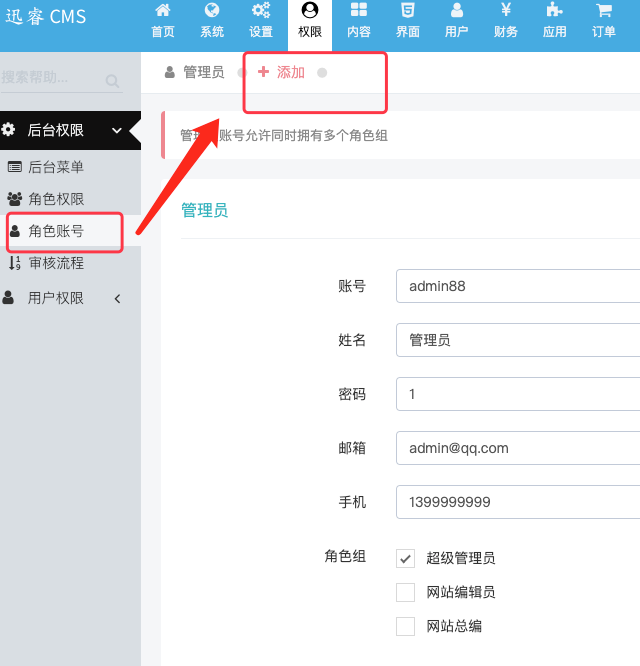Click the 邮箱 field with admin@qq.com

tap(518, 448)
